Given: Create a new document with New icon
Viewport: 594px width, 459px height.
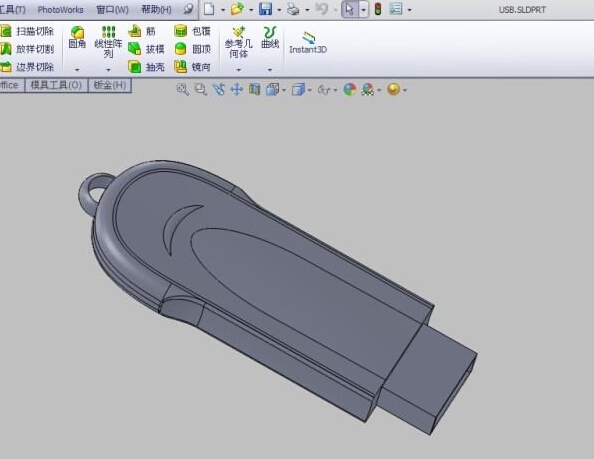Looking at the screenshot, I should click(x=209, y=9).
